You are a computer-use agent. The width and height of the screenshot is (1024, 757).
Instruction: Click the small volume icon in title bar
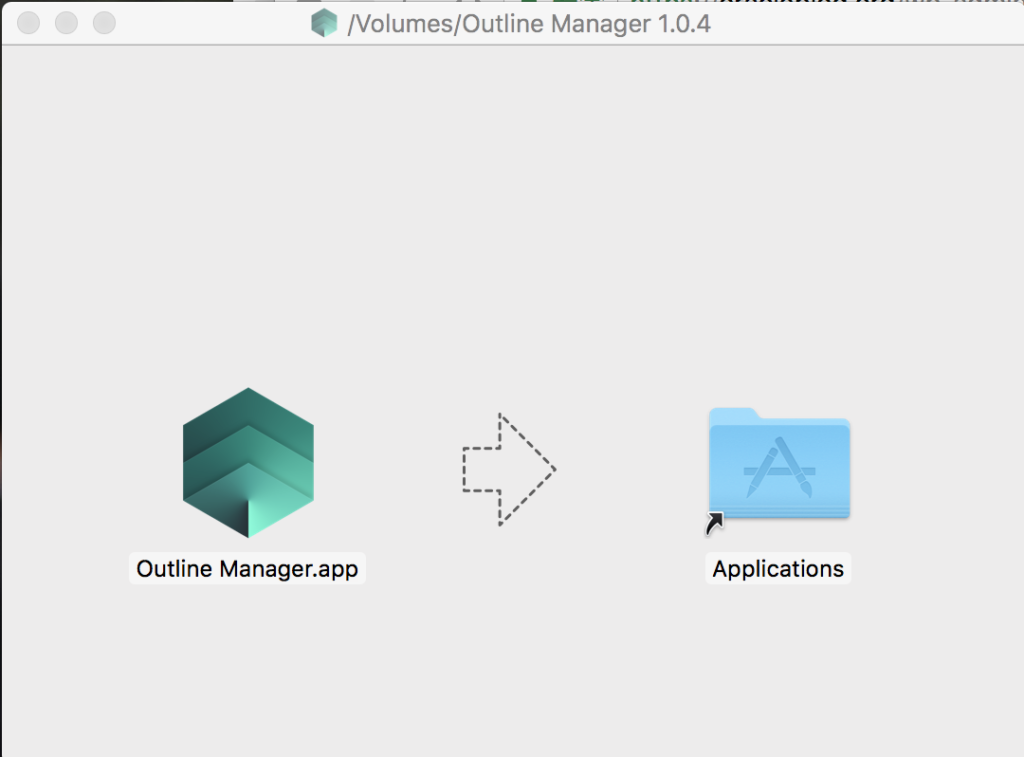(x=324, y=23)
